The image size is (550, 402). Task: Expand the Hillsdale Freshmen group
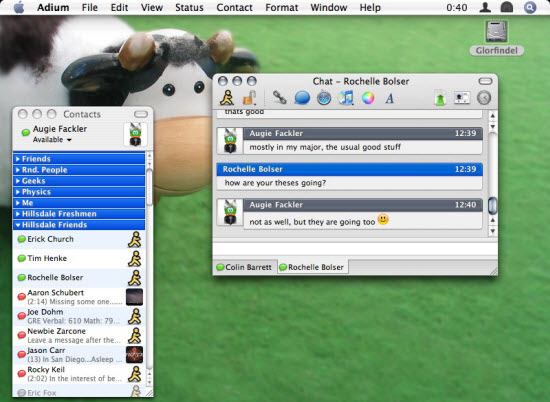79,214
